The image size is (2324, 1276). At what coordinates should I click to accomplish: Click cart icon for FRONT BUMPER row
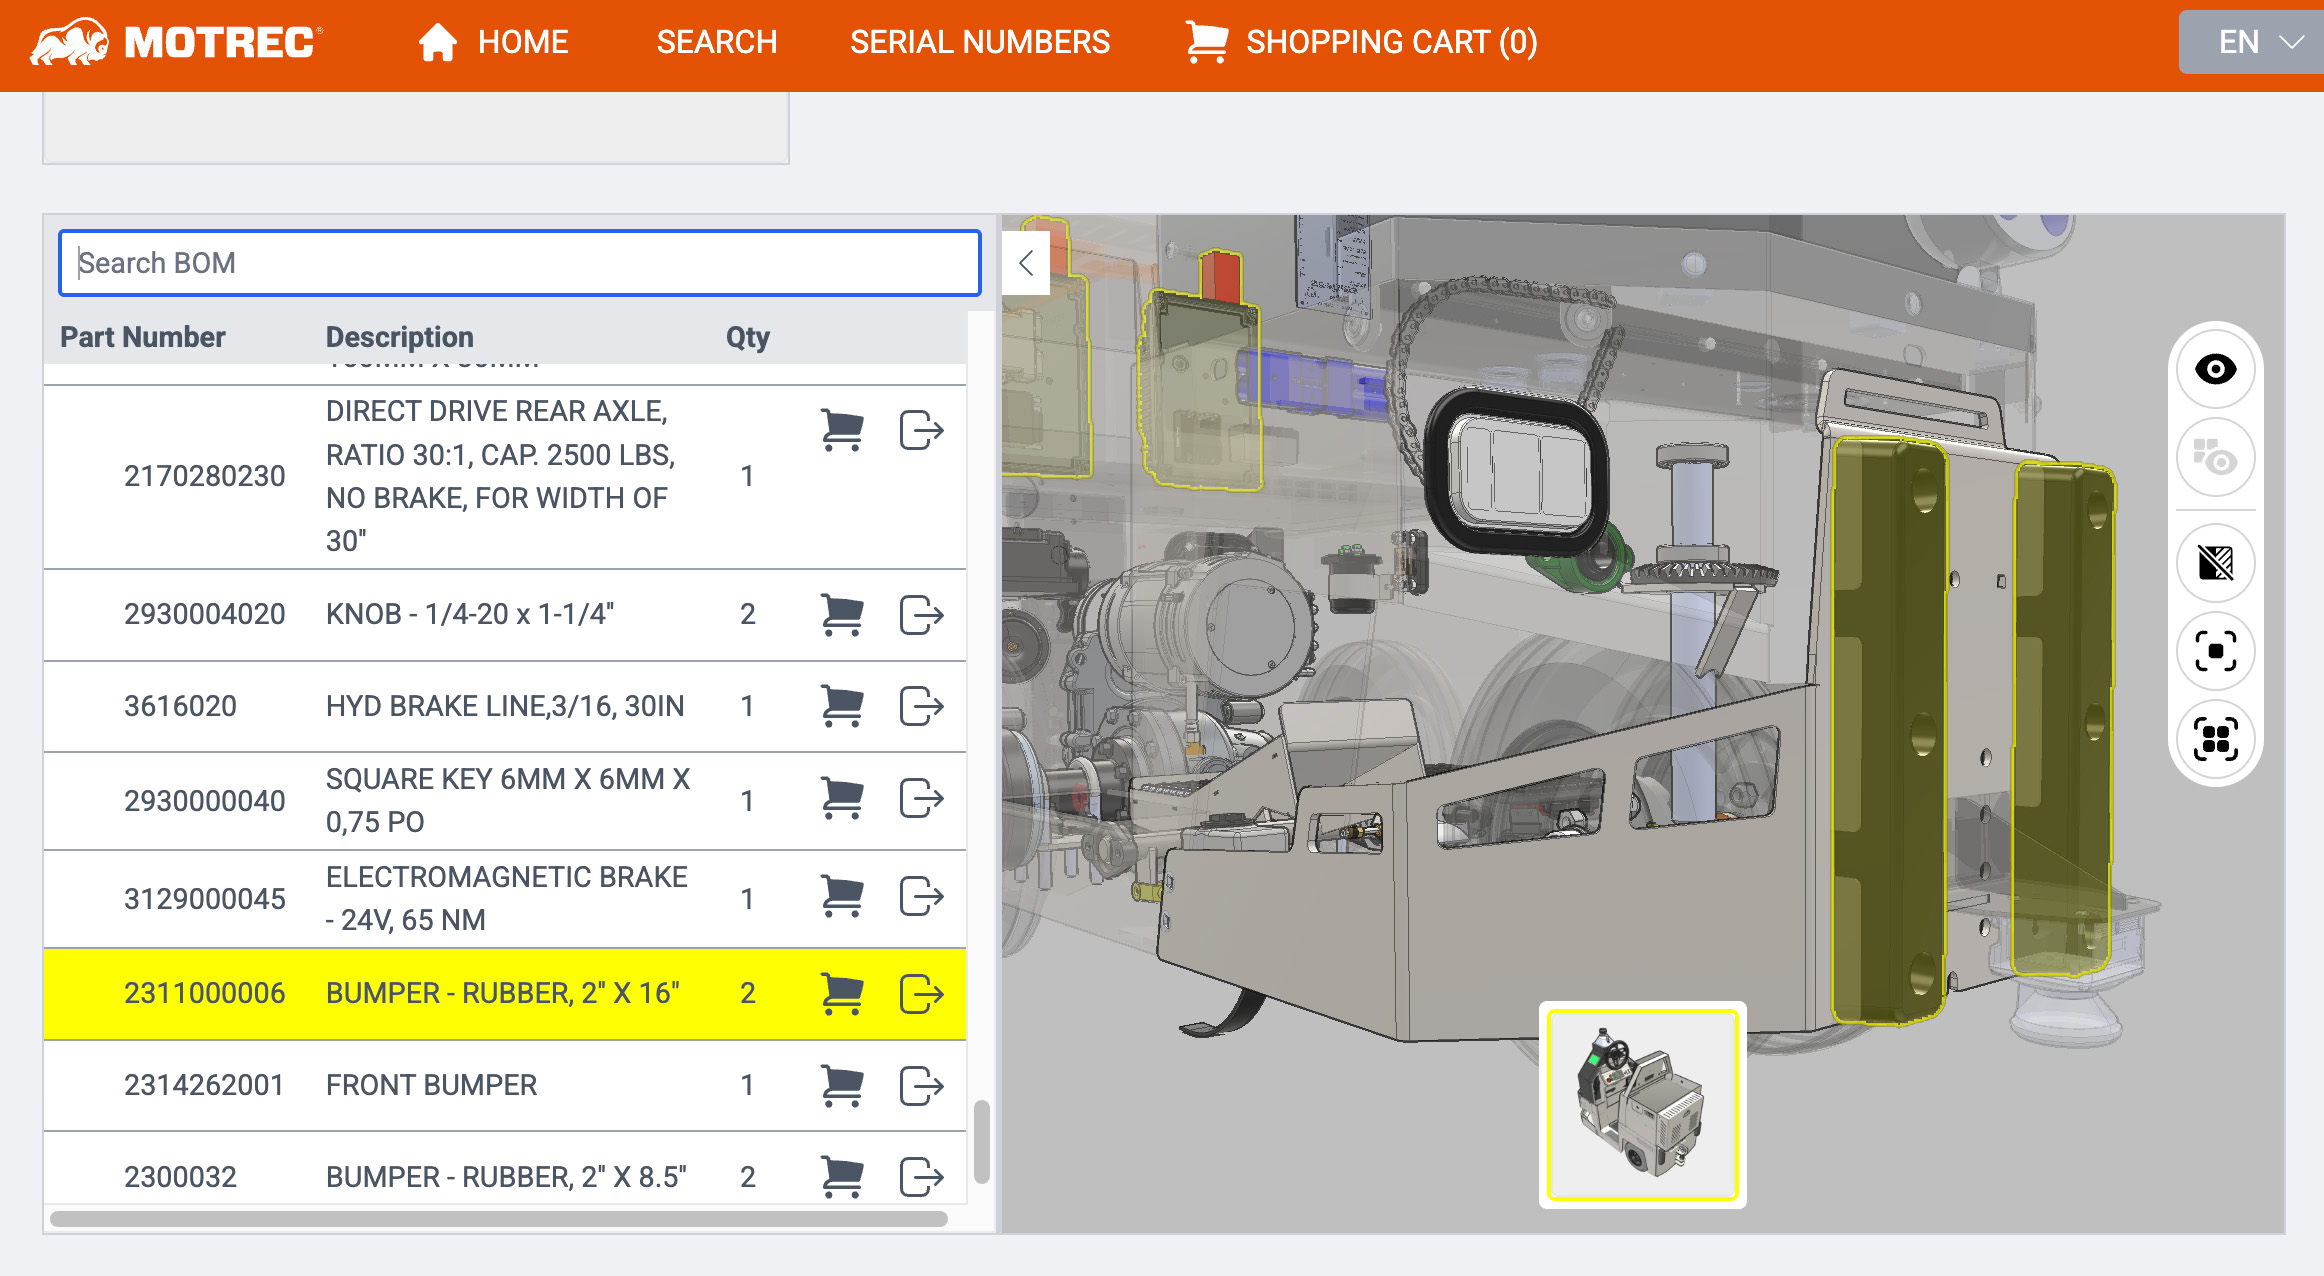point(841,1085)
